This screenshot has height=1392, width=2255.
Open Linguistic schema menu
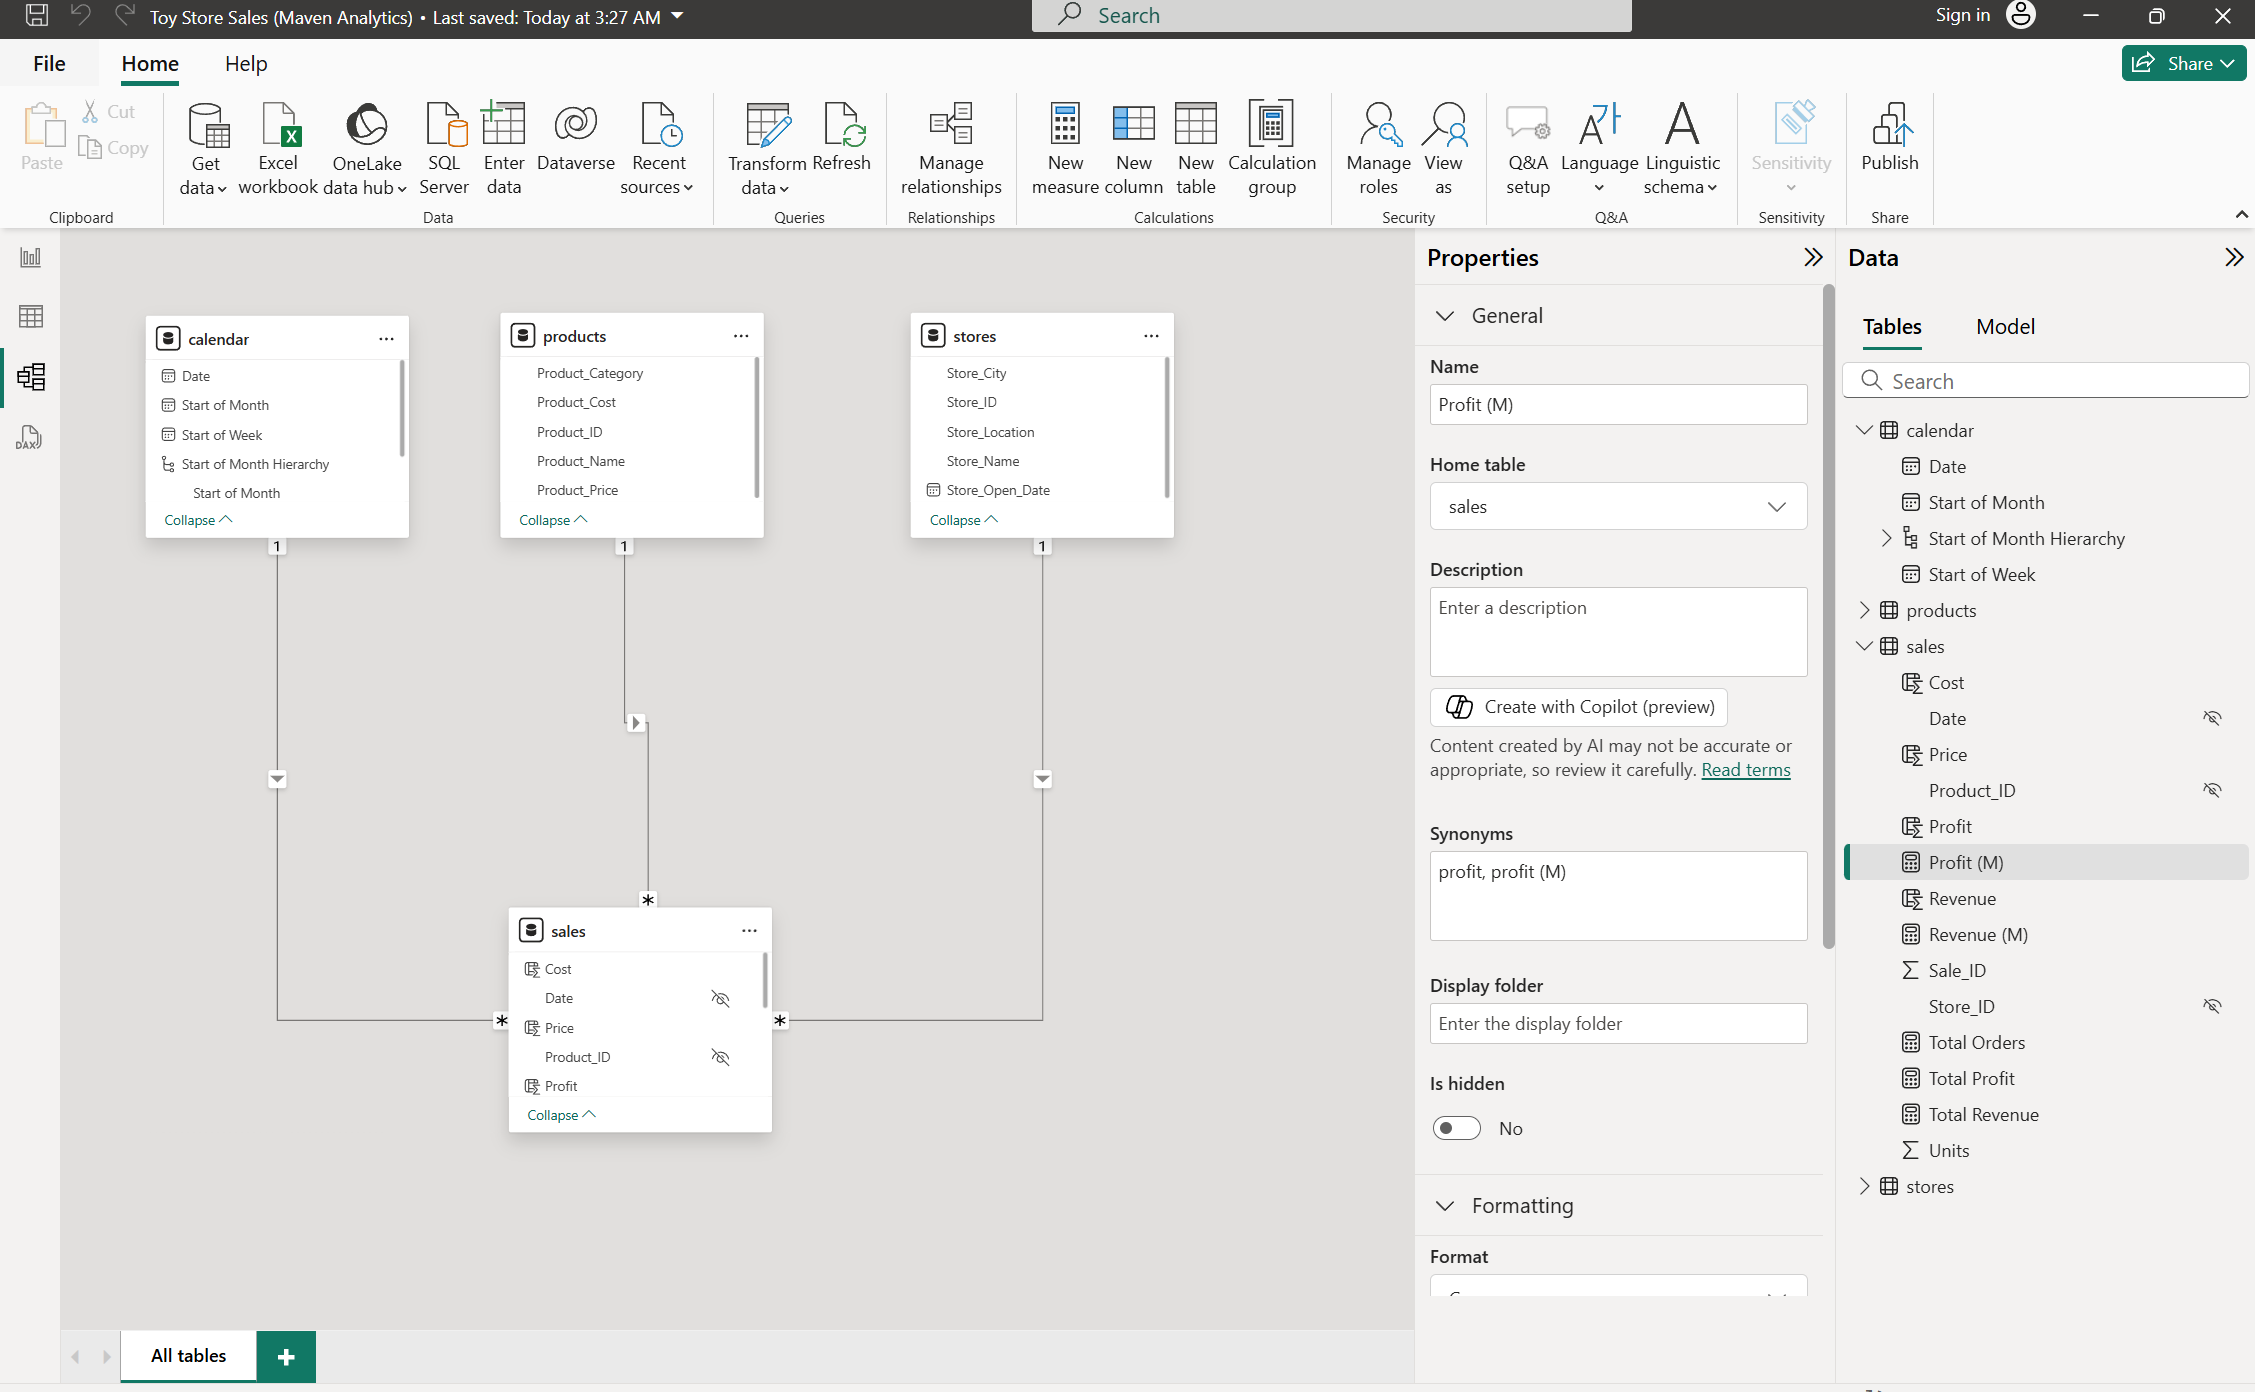coord(1682,150)
